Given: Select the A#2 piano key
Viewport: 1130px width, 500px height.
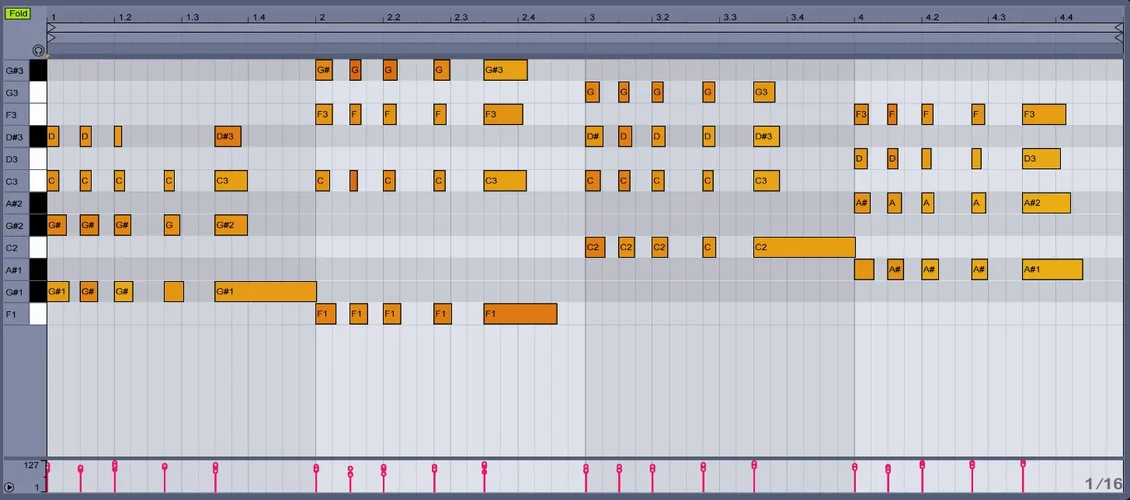Looking at the screenshot, I should coord(38,203).
